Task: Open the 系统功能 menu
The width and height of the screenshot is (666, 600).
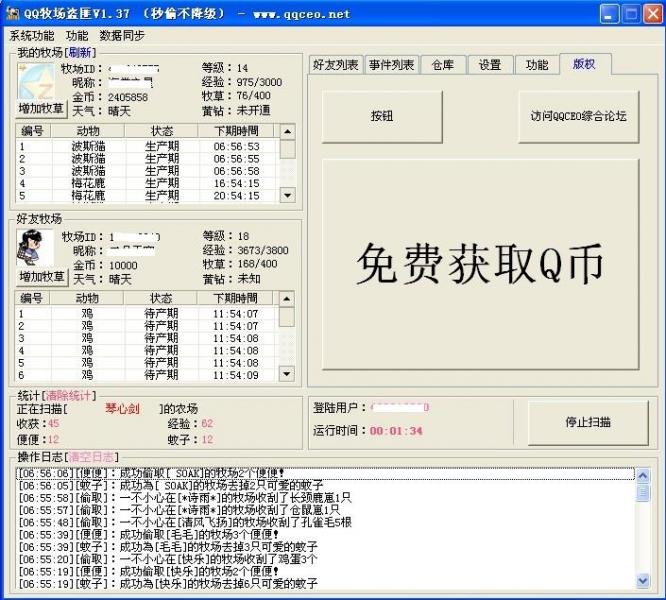Action: [x=32, y=36]
